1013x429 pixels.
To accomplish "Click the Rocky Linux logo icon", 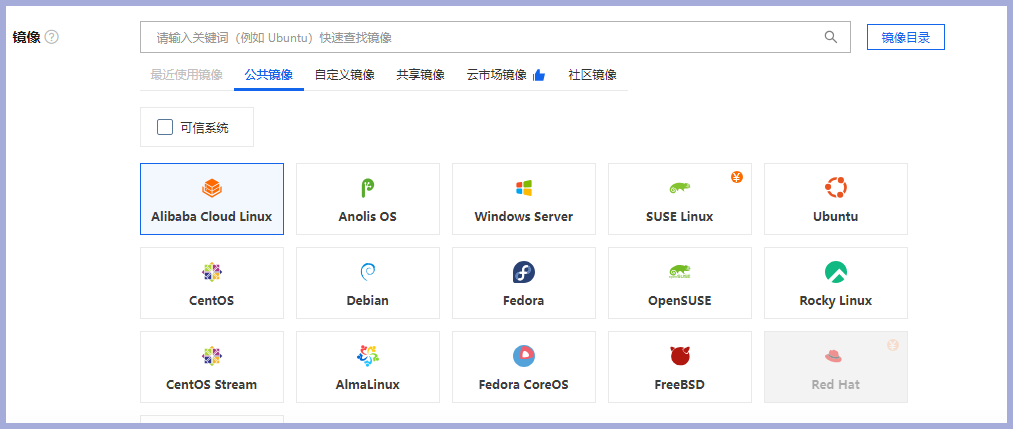I will click(836, 273).
